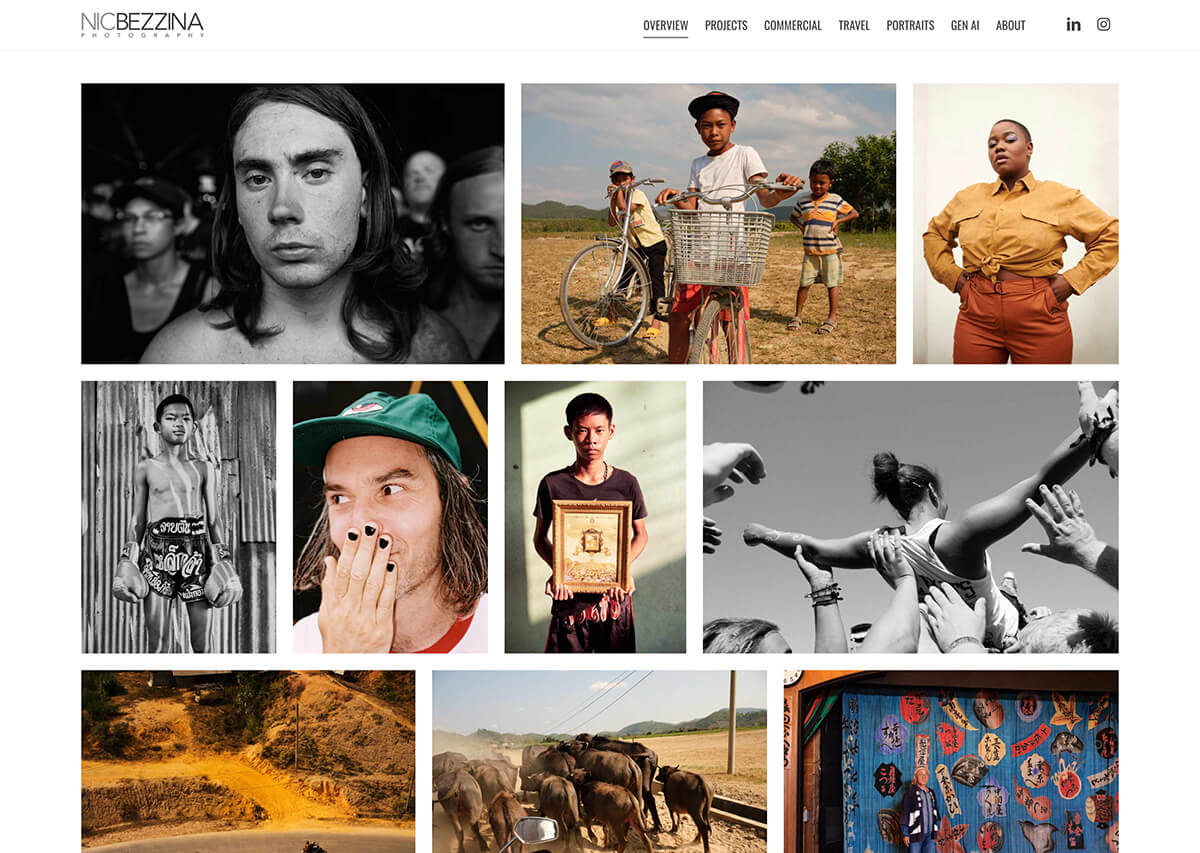View the blue mural wall photo

(951, 761)
